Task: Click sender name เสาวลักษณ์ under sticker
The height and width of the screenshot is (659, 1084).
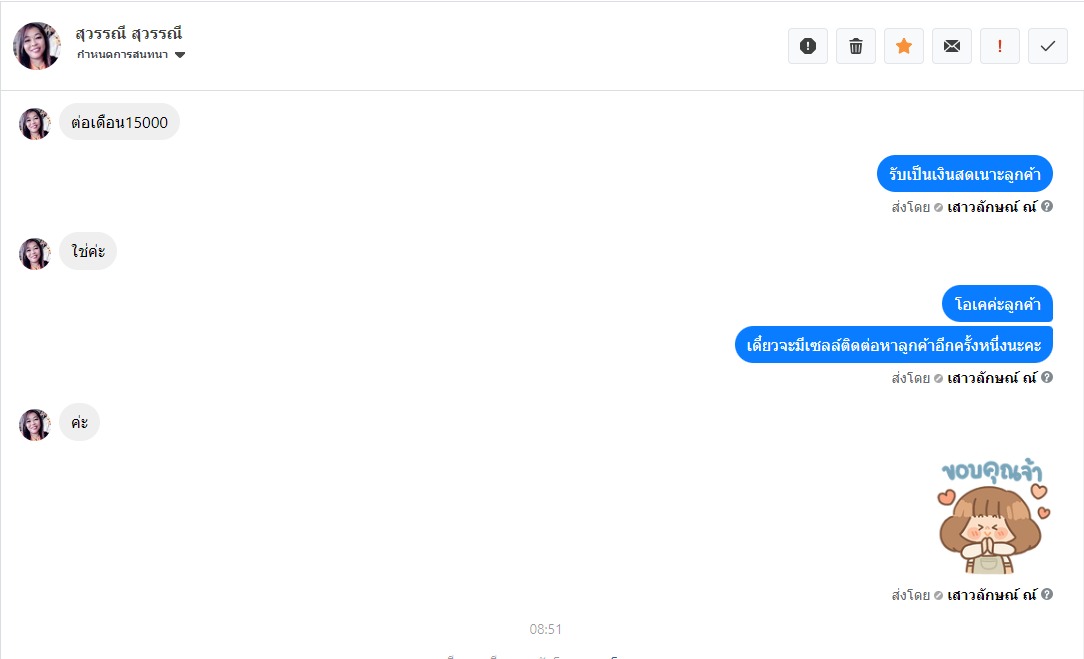Action: click(992, 595)
